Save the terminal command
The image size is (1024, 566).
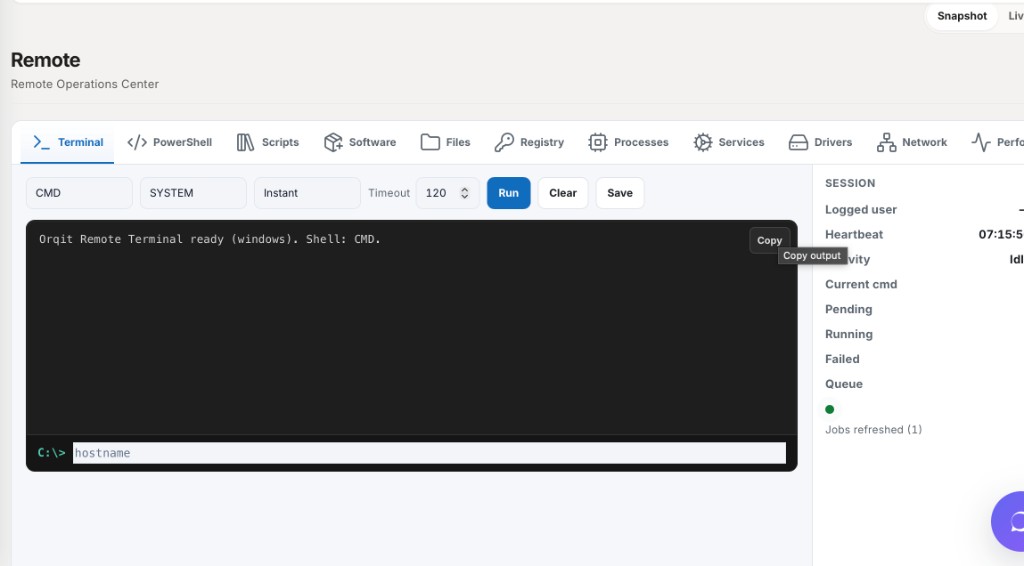coord(620,193)
